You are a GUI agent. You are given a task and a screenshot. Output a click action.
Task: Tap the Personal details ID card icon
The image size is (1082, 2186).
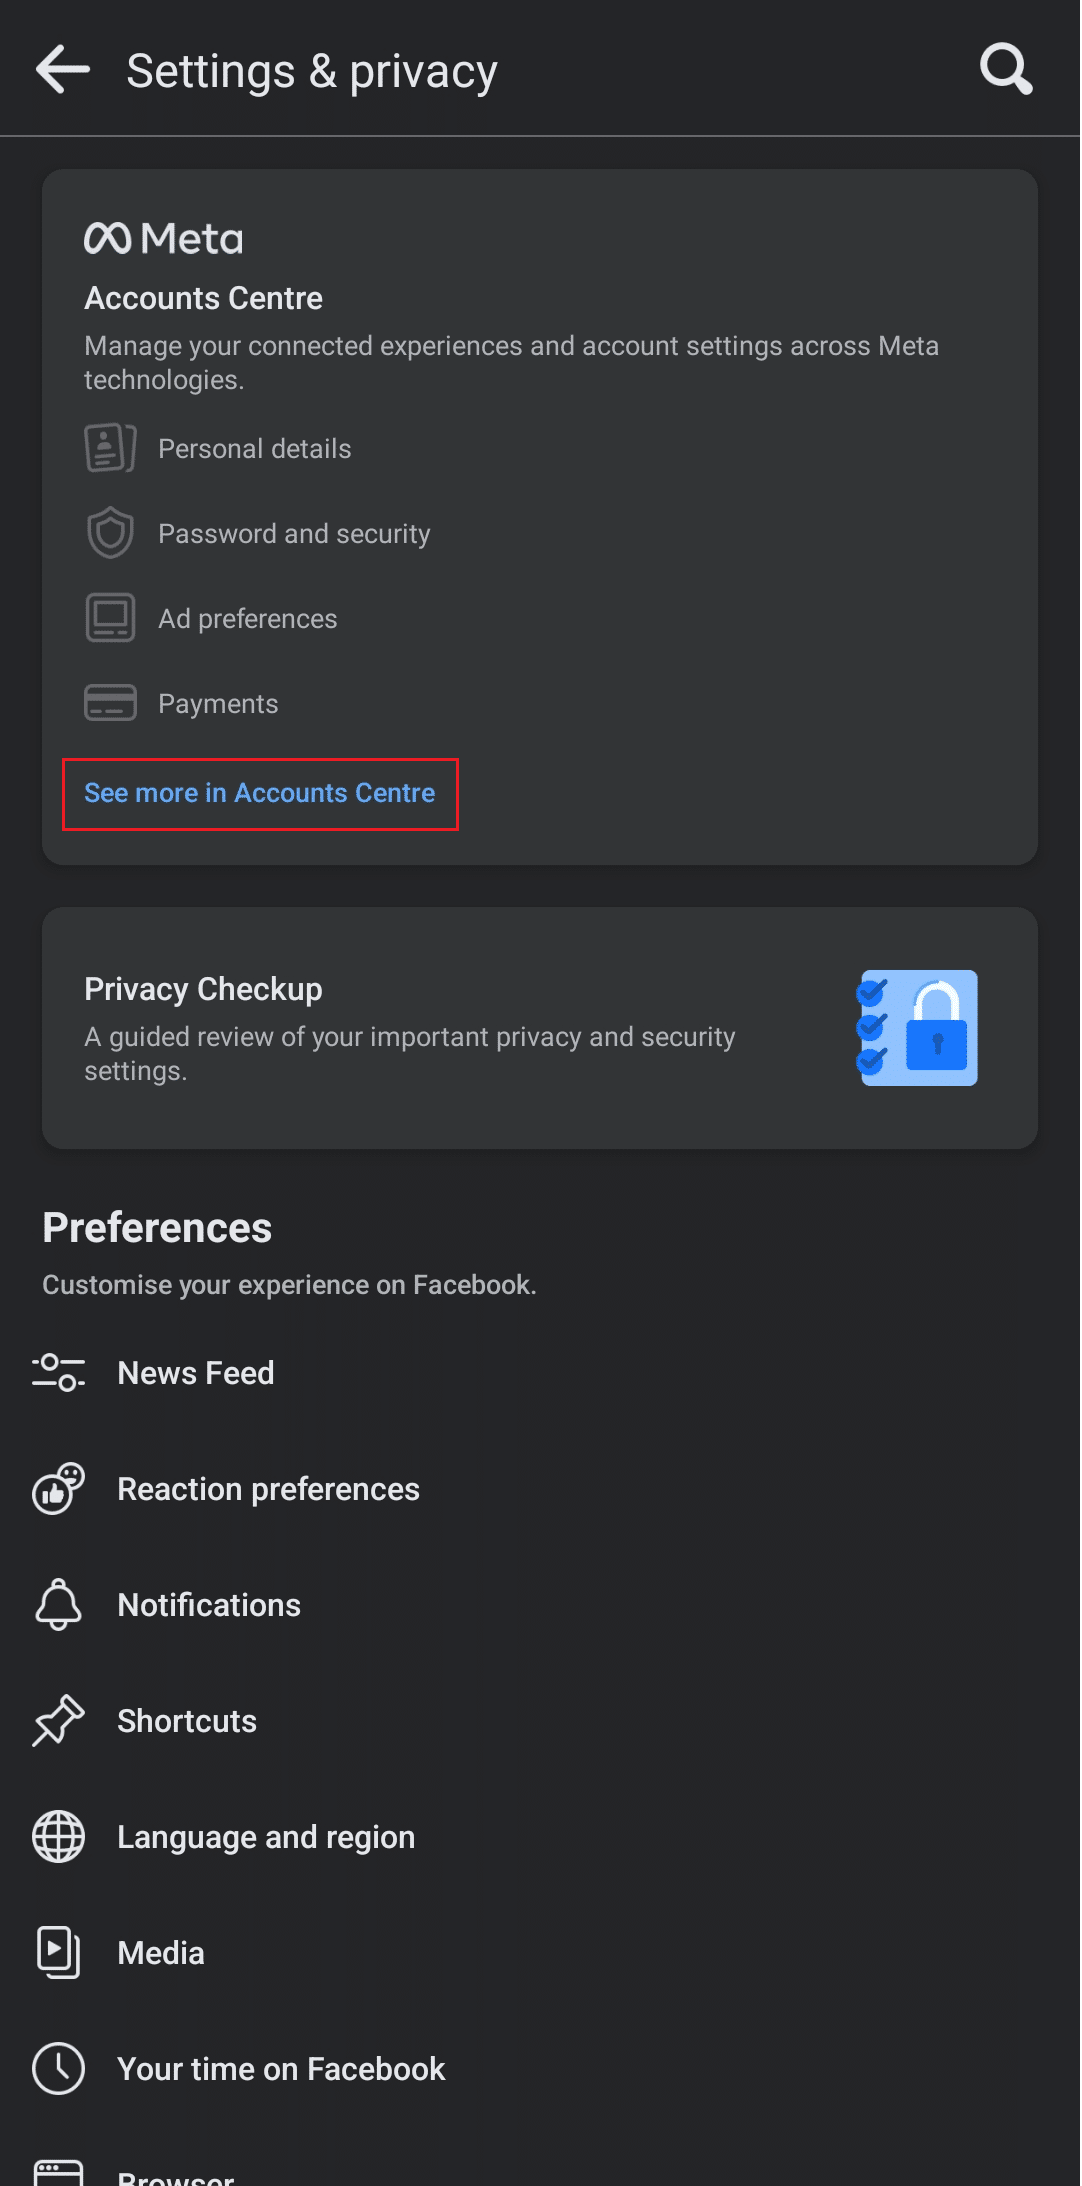(110, 448)
